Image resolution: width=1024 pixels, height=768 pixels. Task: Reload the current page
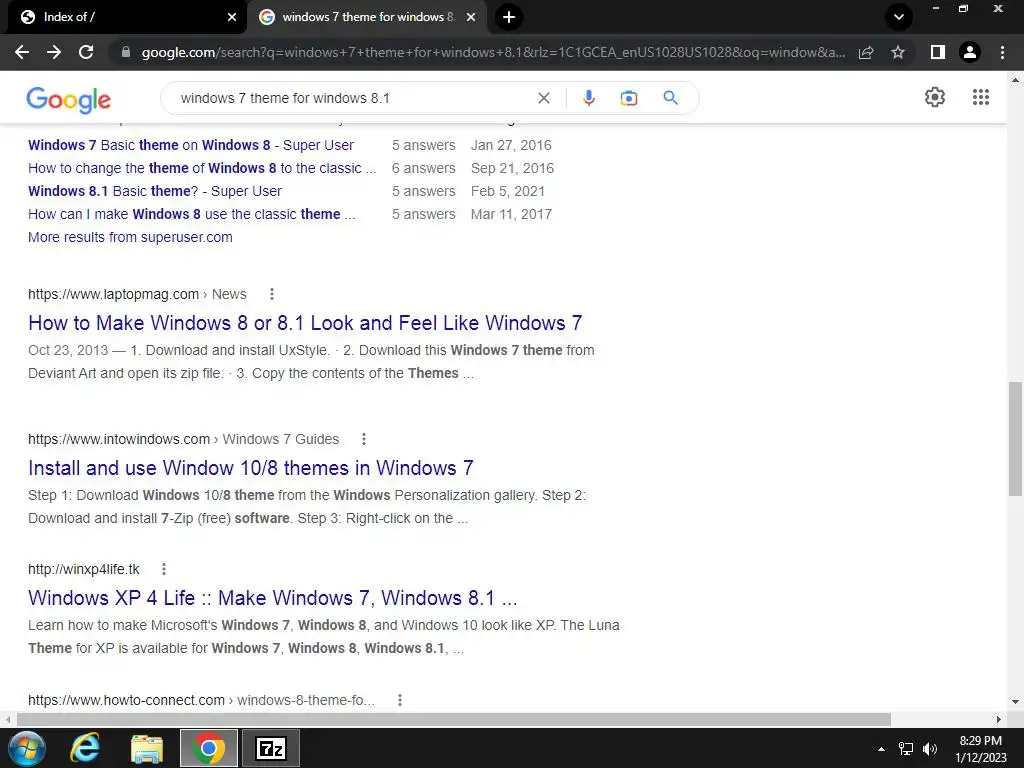(x=86, y=52)
